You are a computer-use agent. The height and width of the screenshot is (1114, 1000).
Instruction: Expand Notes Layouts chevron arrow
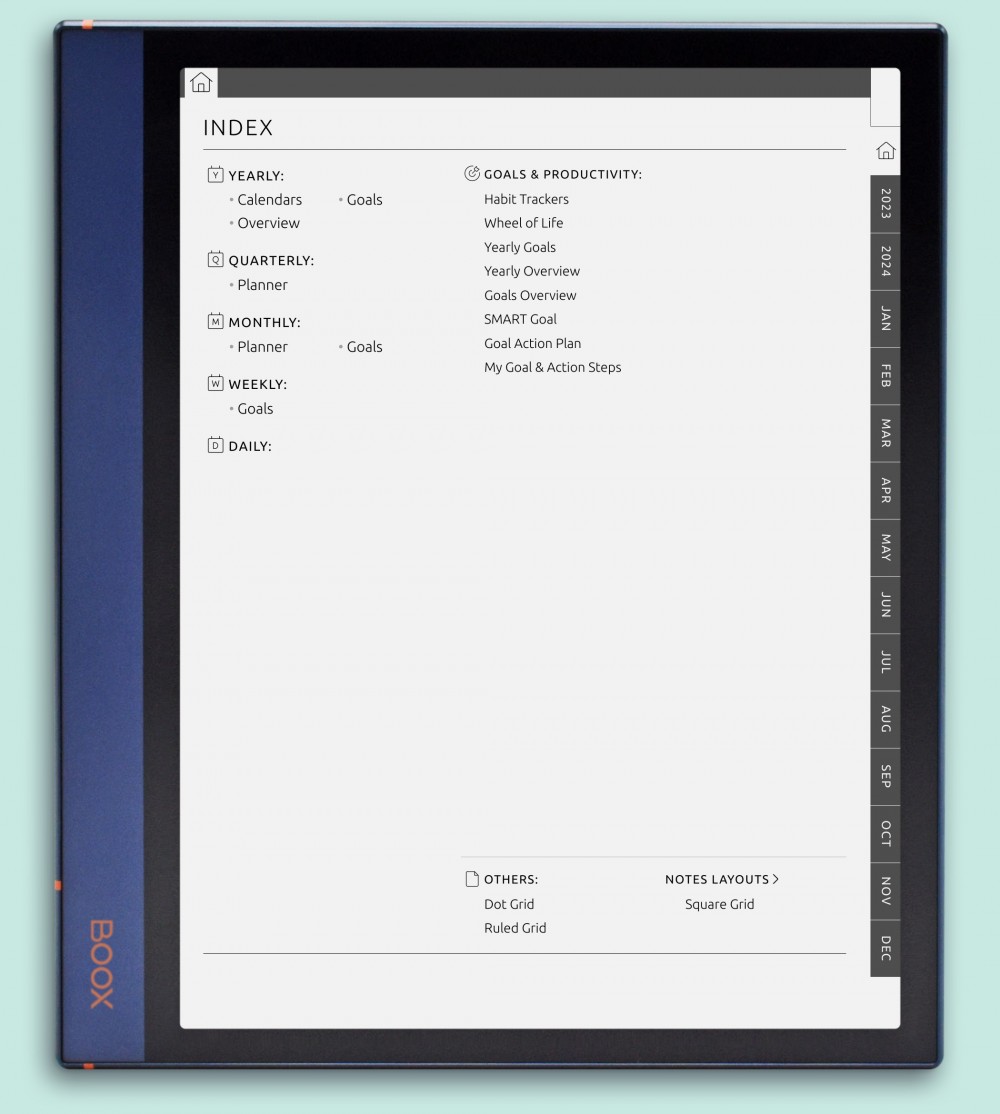775,880
